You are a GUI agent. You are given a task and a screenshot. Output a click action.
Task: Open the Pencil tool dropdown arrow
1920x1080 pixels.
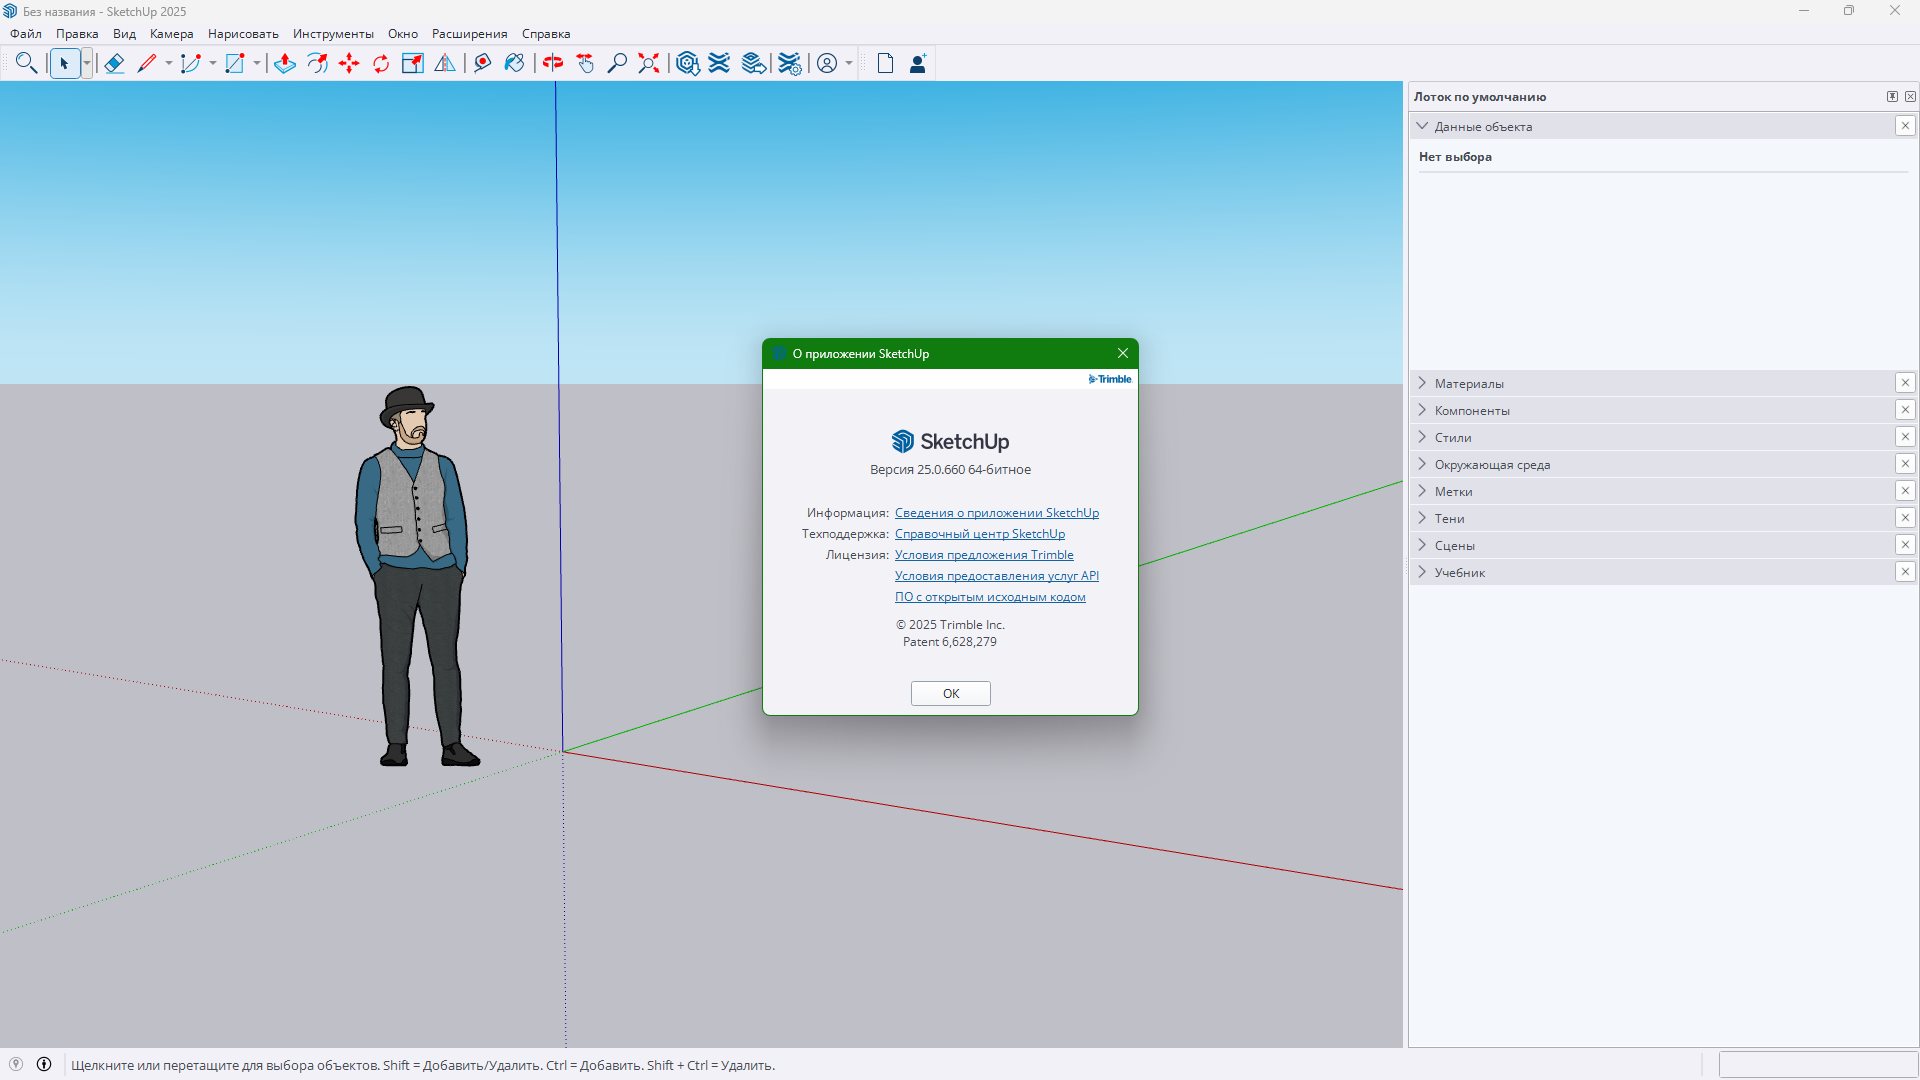click(169, 64)
